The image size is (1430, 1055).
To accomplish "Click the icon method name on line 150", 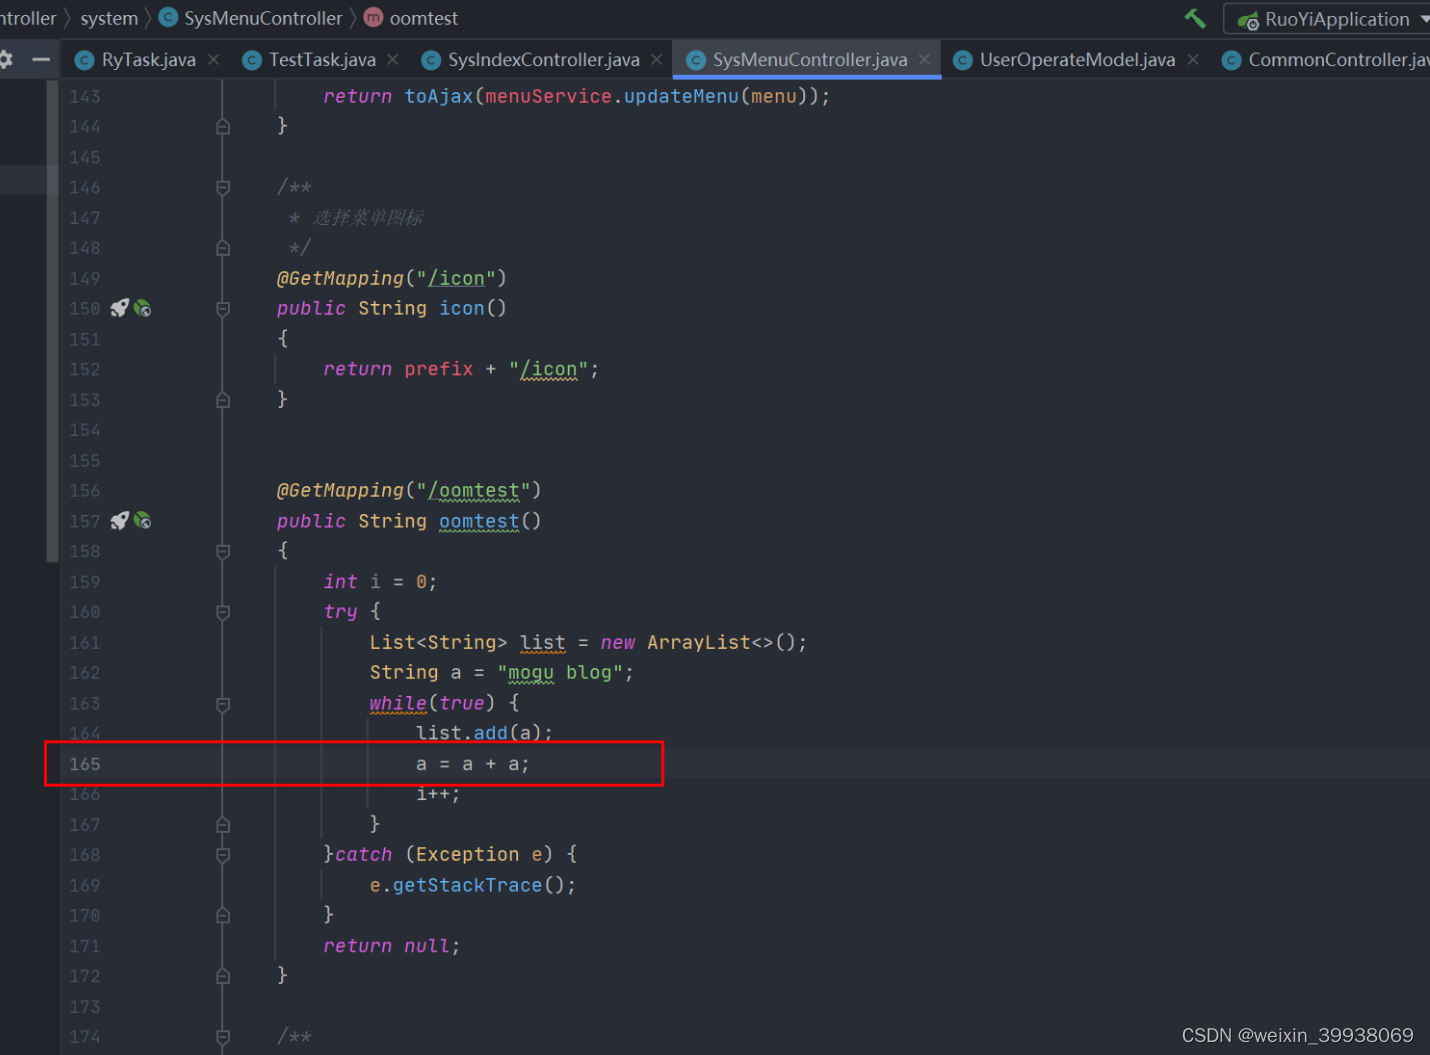I will 462,309.
